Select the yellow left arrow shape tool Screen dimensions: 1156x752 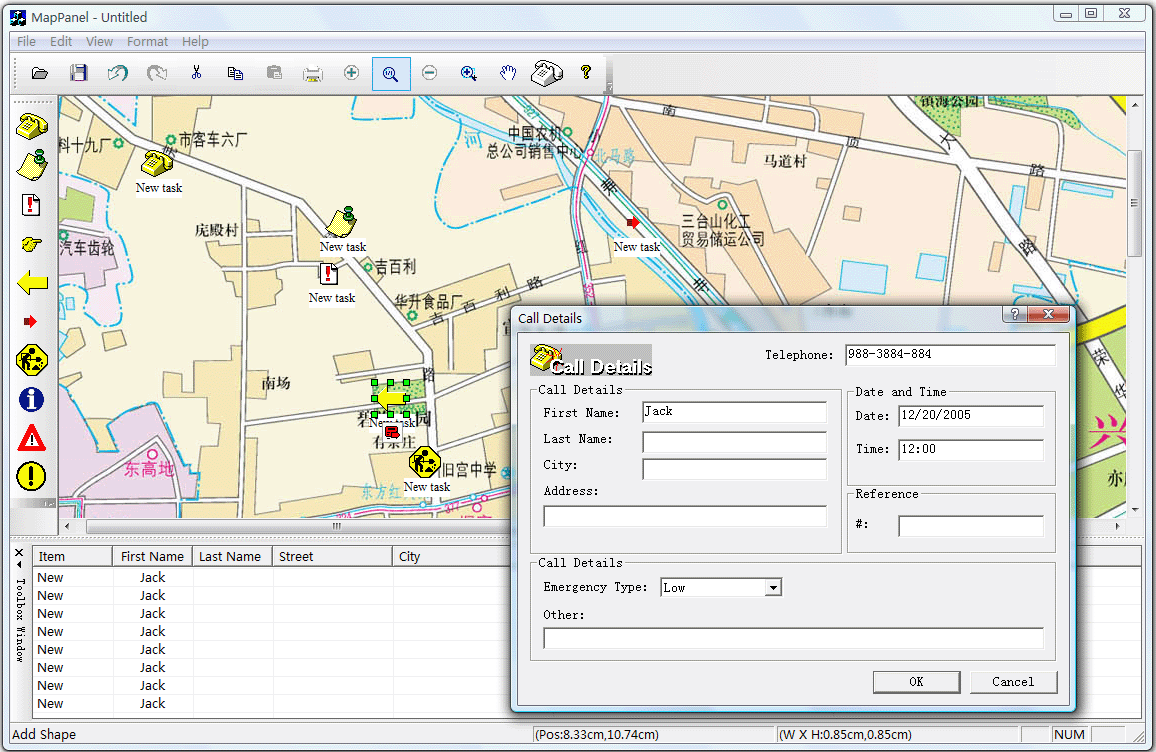click(32, 283)
